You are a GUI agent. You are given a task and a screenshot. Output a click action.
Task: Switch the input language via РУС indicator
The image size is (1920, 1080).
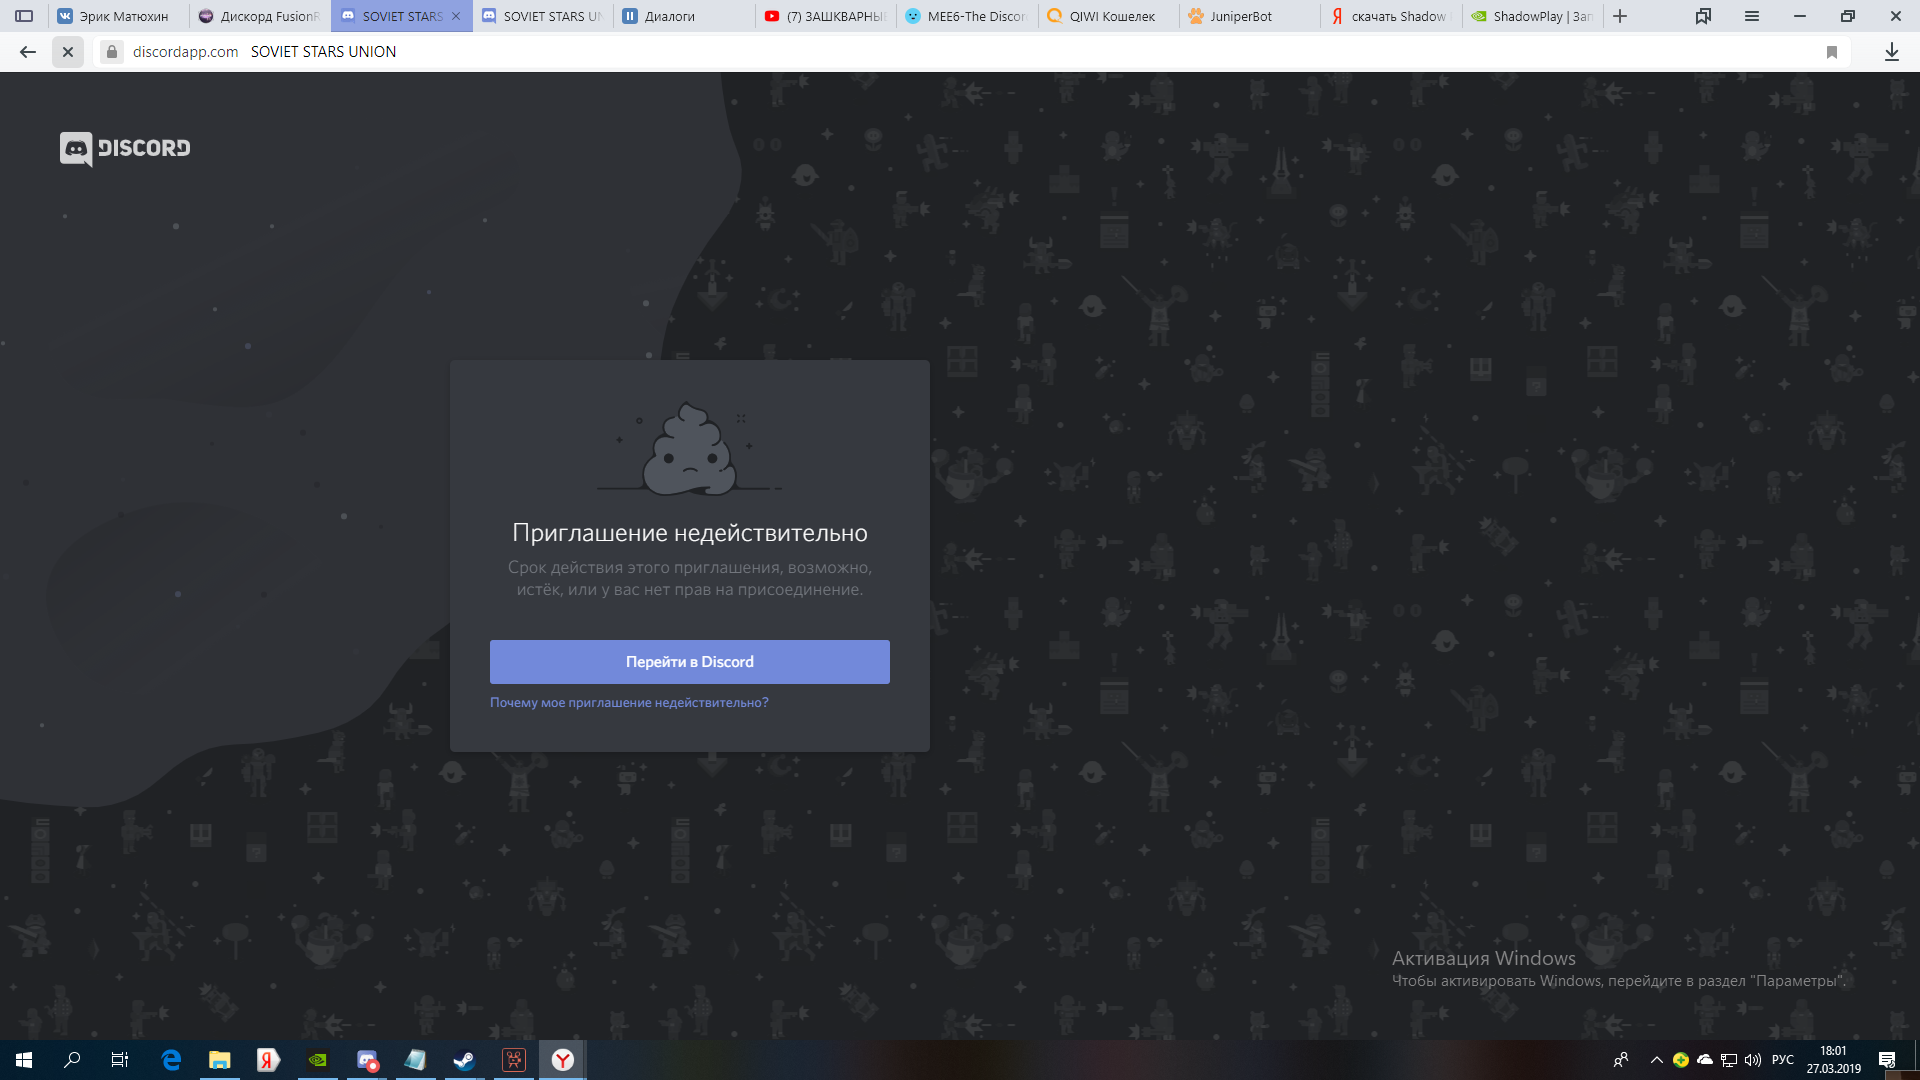point(1783,1060)
